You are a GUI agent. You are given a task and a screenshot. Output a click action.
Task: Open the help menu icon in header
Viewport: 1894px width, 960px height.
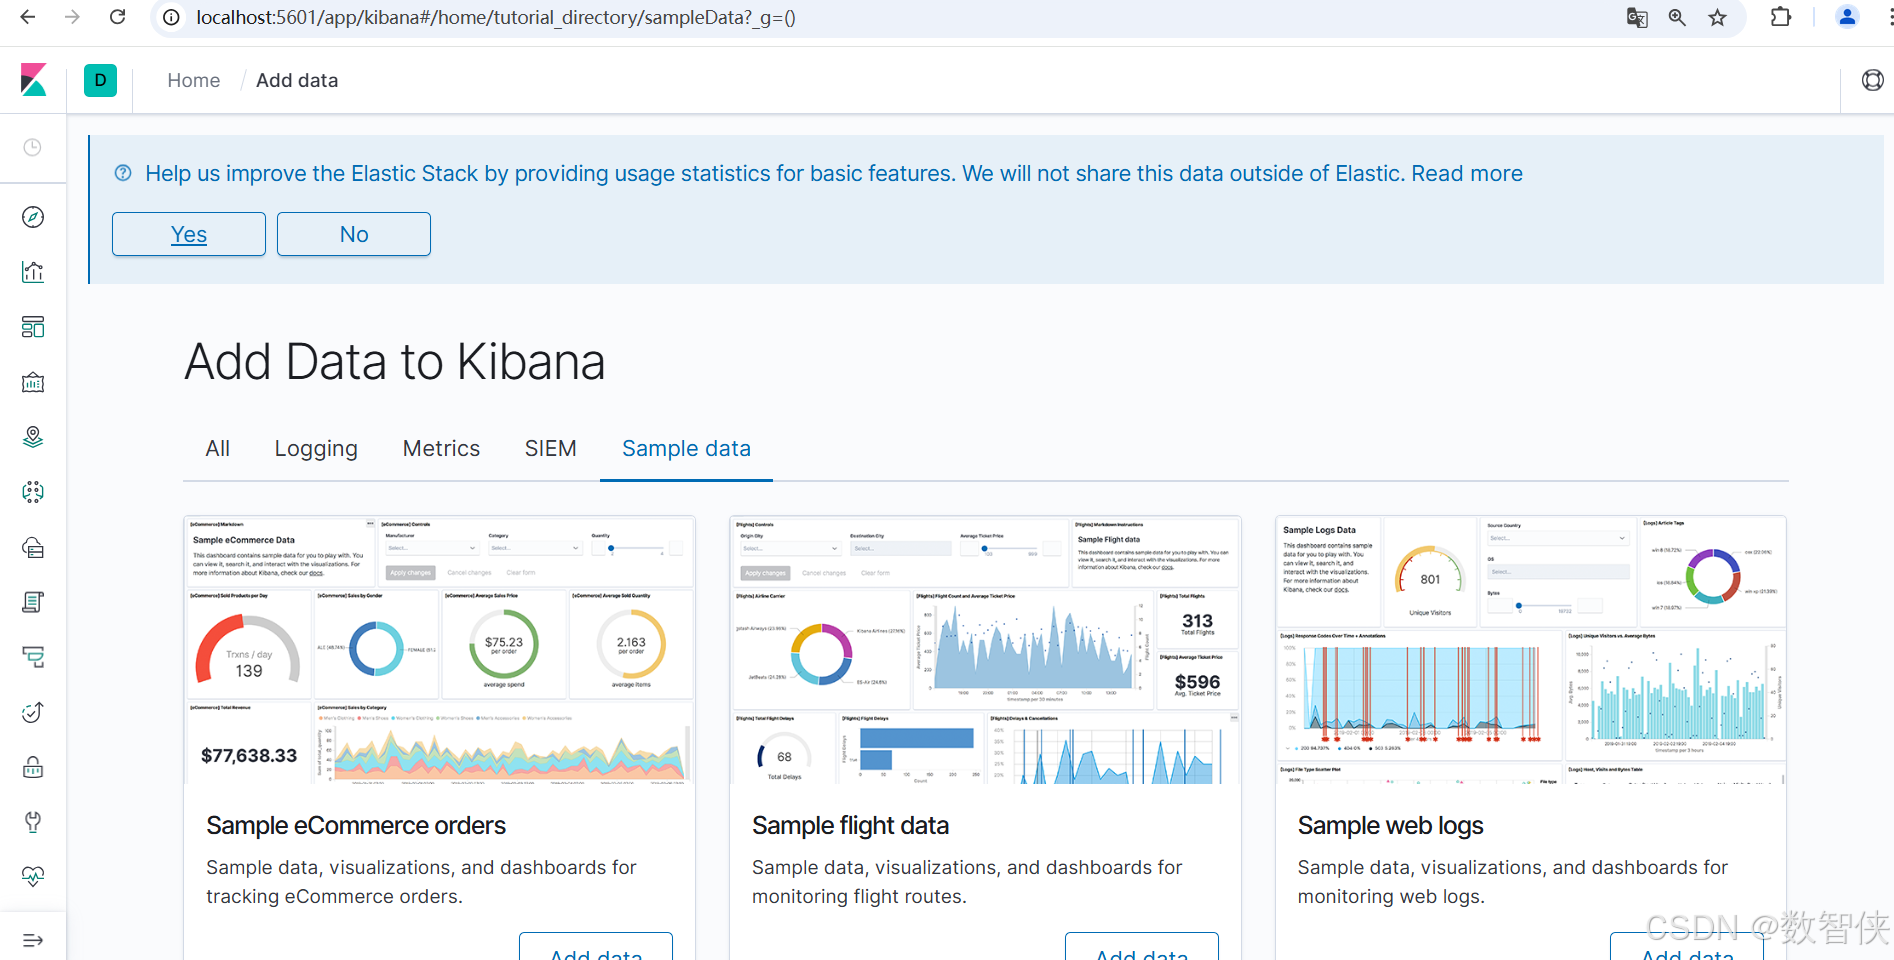point(1873,80)
